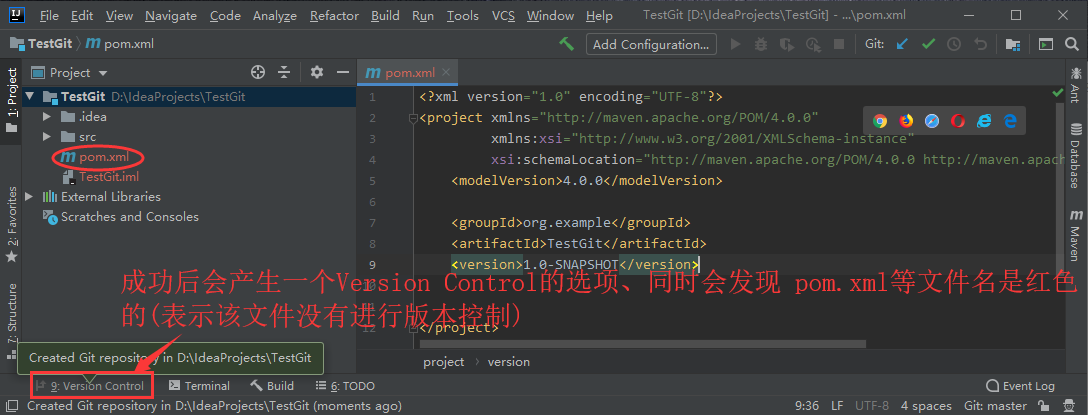Open the Event Log
Screen dimensions: 1088x415
1021,386
